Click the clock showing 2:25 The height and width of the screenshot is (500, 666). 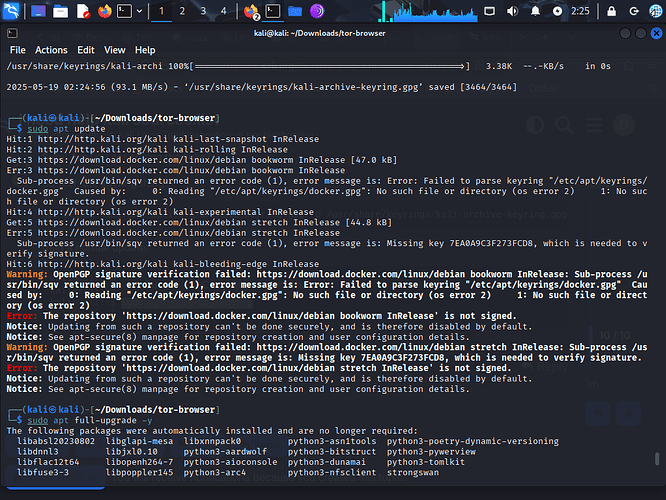click(x=580, y=11)
